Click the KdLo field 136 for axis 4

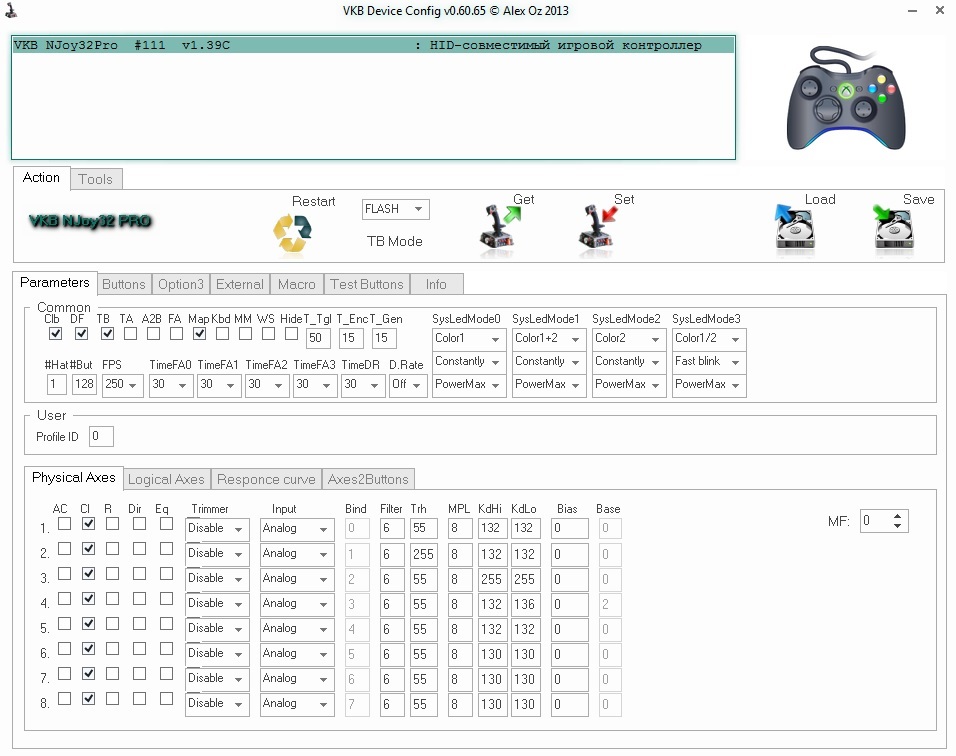[525, 604]
